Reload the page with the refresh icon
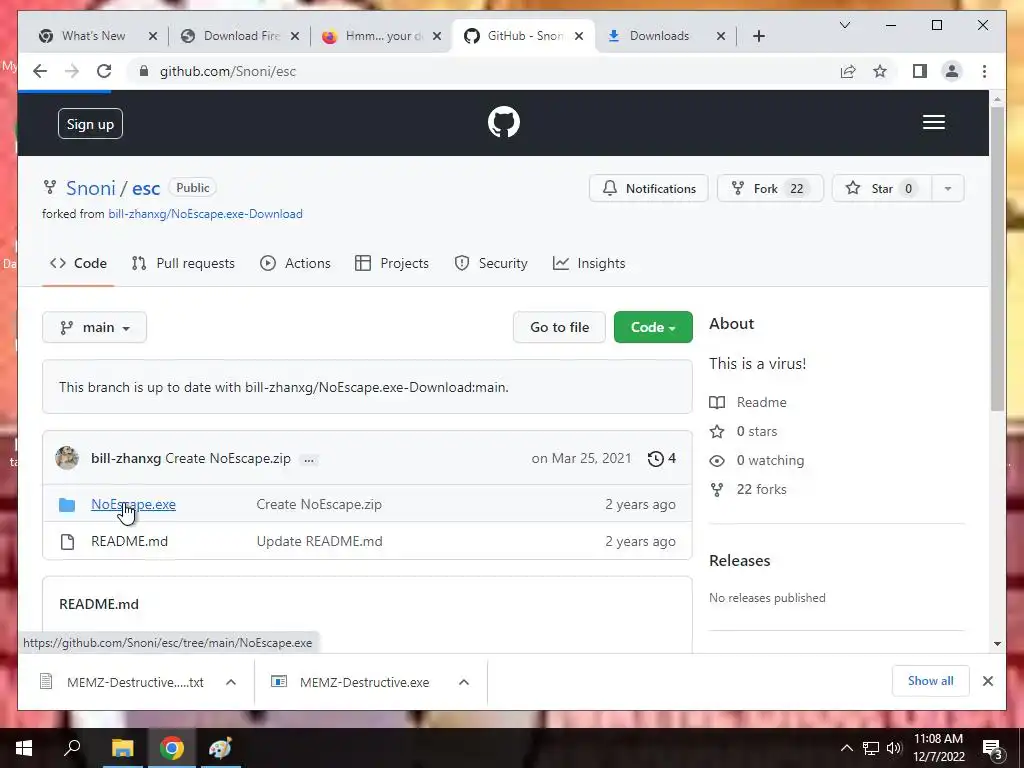 pyautogui.click(x=104, y=71)
